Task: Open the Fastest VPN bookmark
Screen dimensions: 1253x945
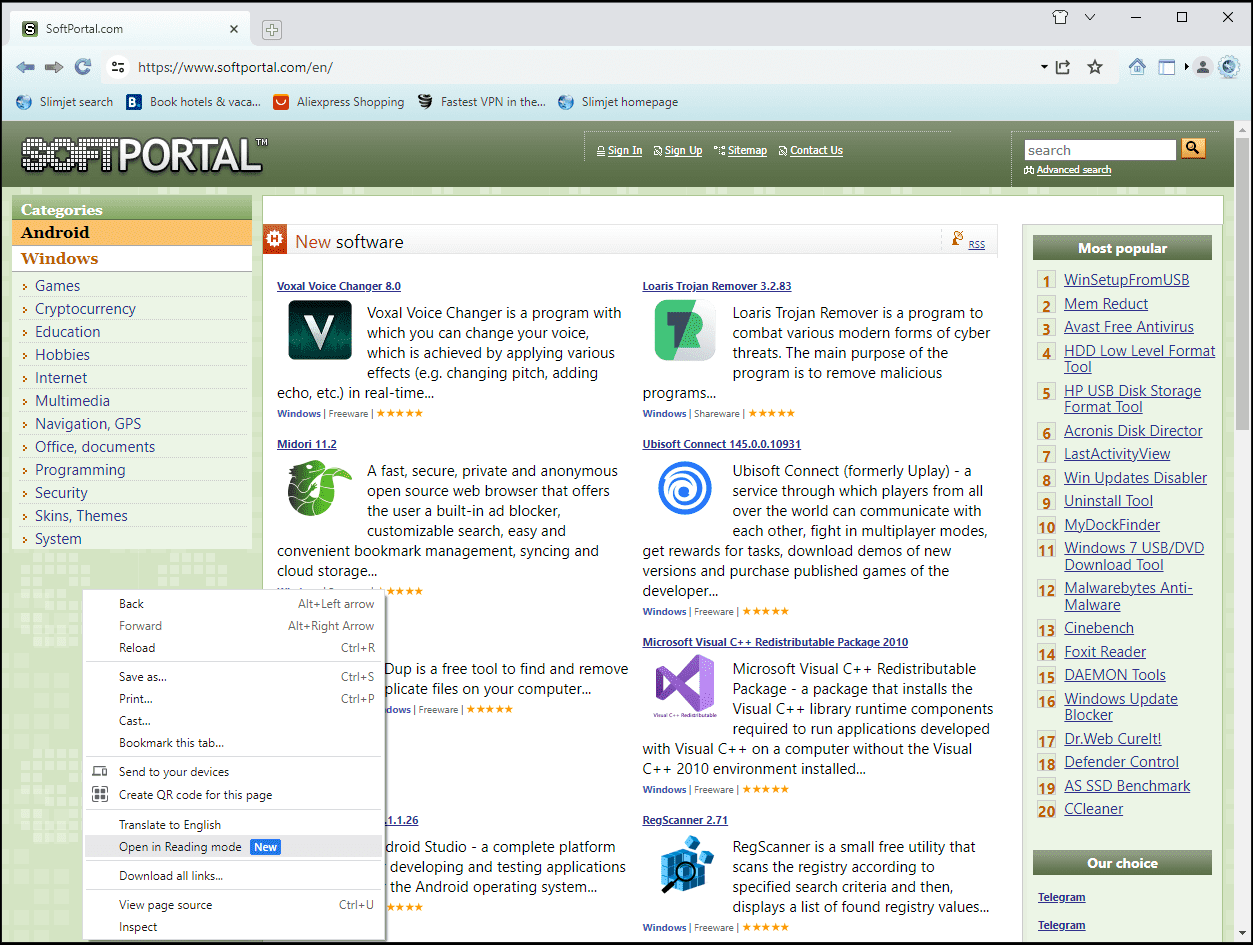Action: click(482, 102)
